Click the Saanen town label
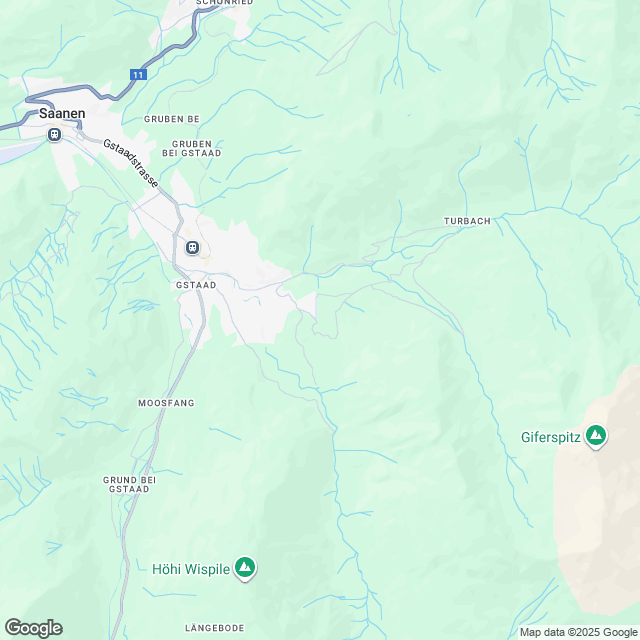Image resolution: width=640 pixels, height=640 pixels. tap(62, 113)
